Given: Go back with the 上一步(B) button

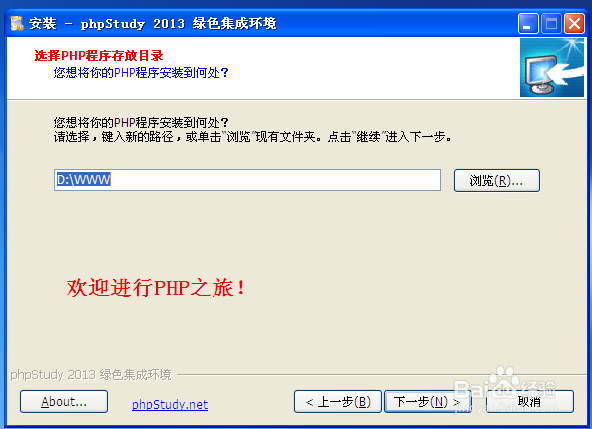Looking at the screenshot, I should [338, 401].
